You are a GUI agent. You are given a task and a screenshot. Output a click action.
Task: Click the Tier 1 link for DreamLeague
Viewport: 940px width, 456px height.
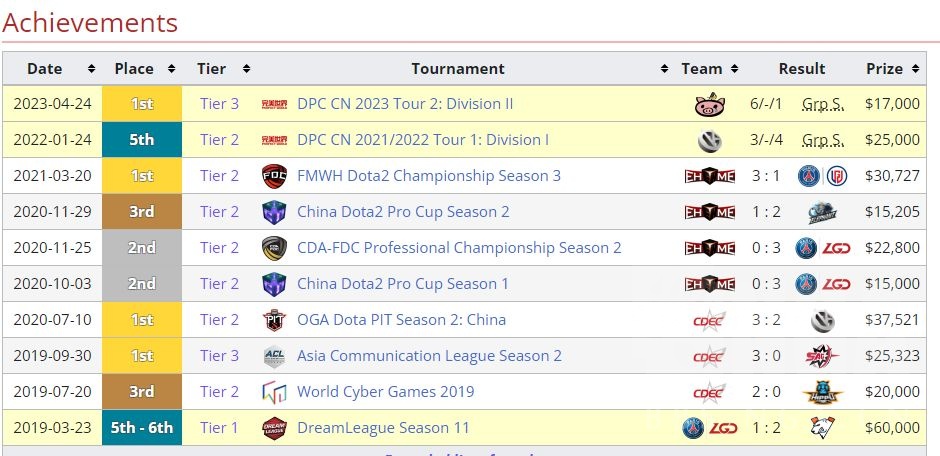point(219,428)
